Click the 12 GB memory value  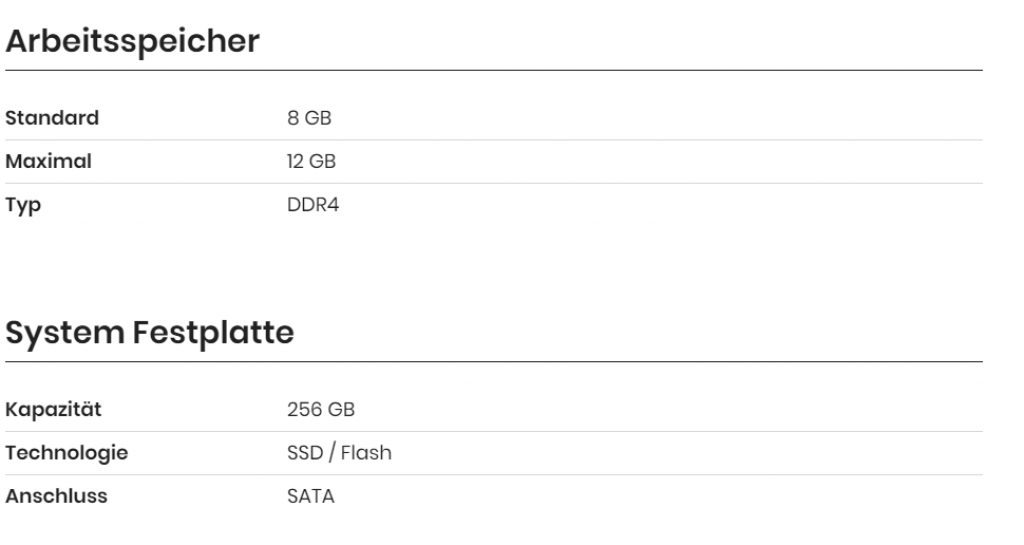click(311, 161)
